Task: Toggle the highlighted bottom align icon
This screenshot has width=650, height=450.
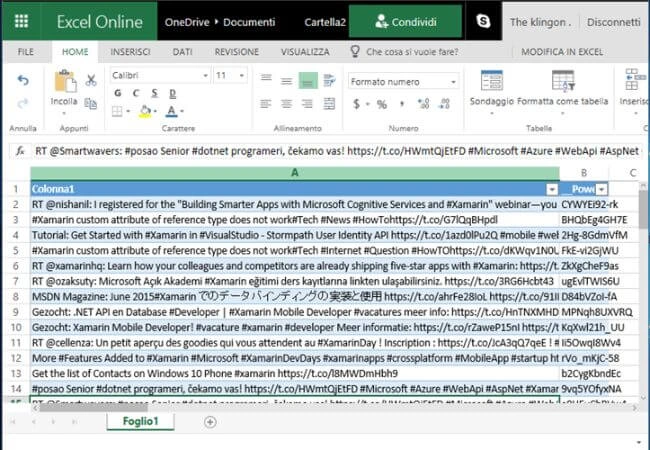Action: click(308, 80)
